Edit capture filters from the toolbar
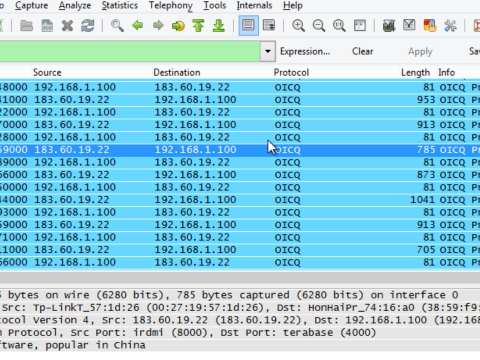This screenshot has width=480, height=360. point(389,26)
